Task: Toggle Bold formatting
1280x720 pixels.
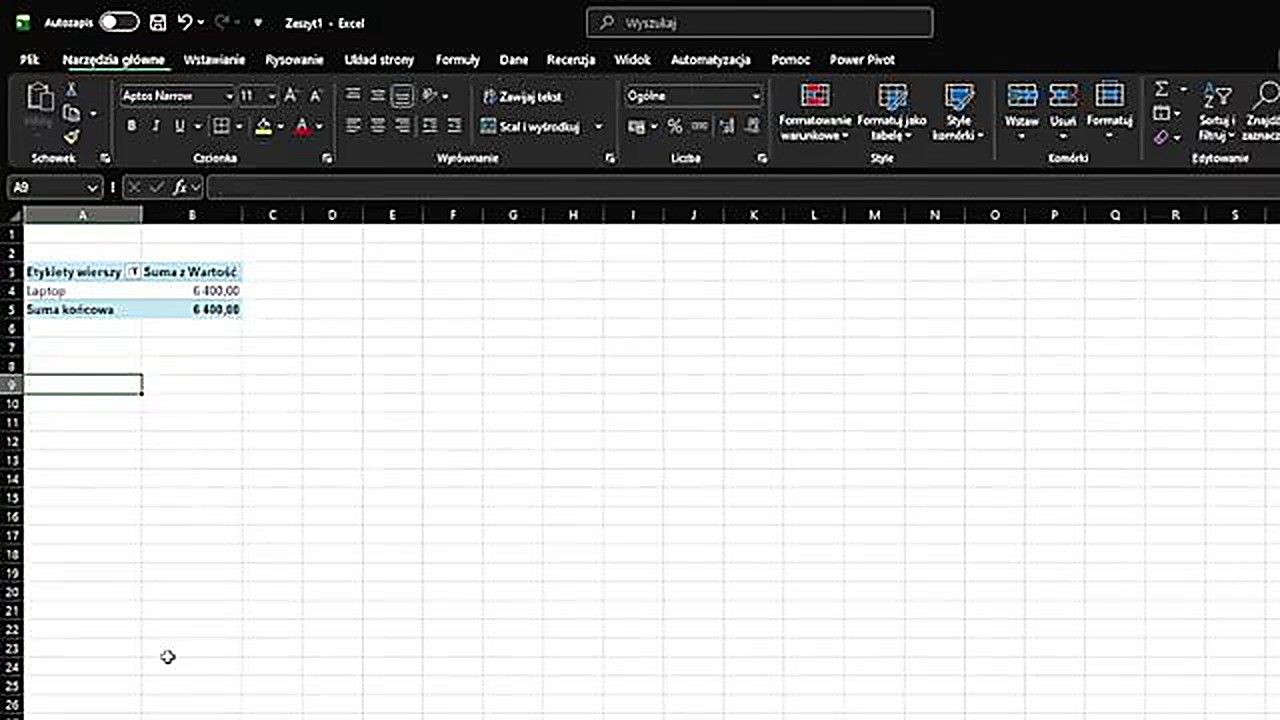Action: tap(131, 126)
